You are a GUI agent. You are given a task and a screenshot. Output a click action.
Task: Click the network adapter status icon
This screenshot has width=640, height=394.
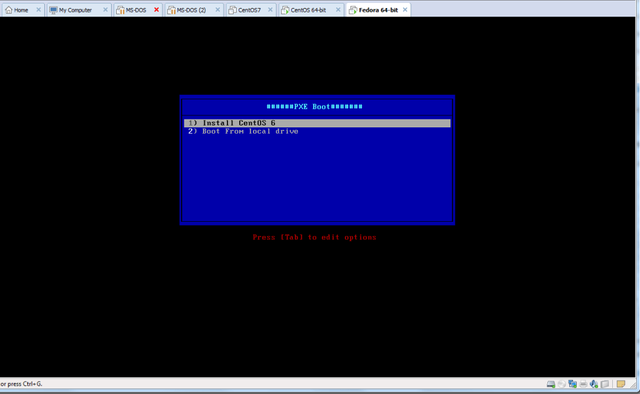pyautogui.click(x=572, y=384)
